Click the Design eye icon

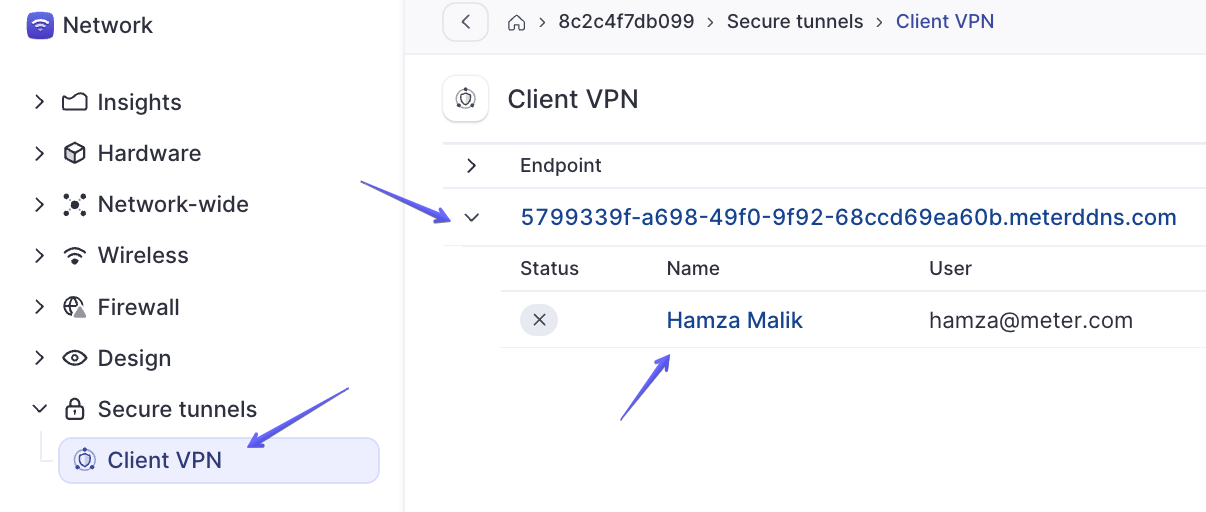pos(74,358)
